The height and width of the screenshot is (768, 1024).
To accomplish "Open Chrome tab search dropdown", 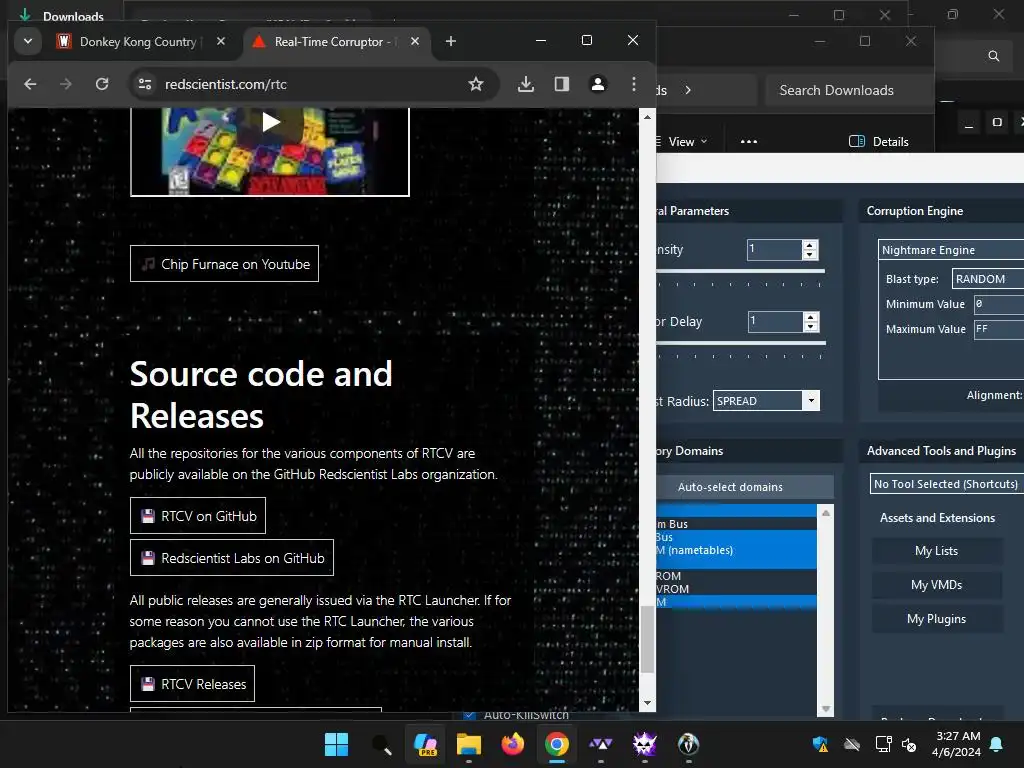I will click(x=27, y=41).
